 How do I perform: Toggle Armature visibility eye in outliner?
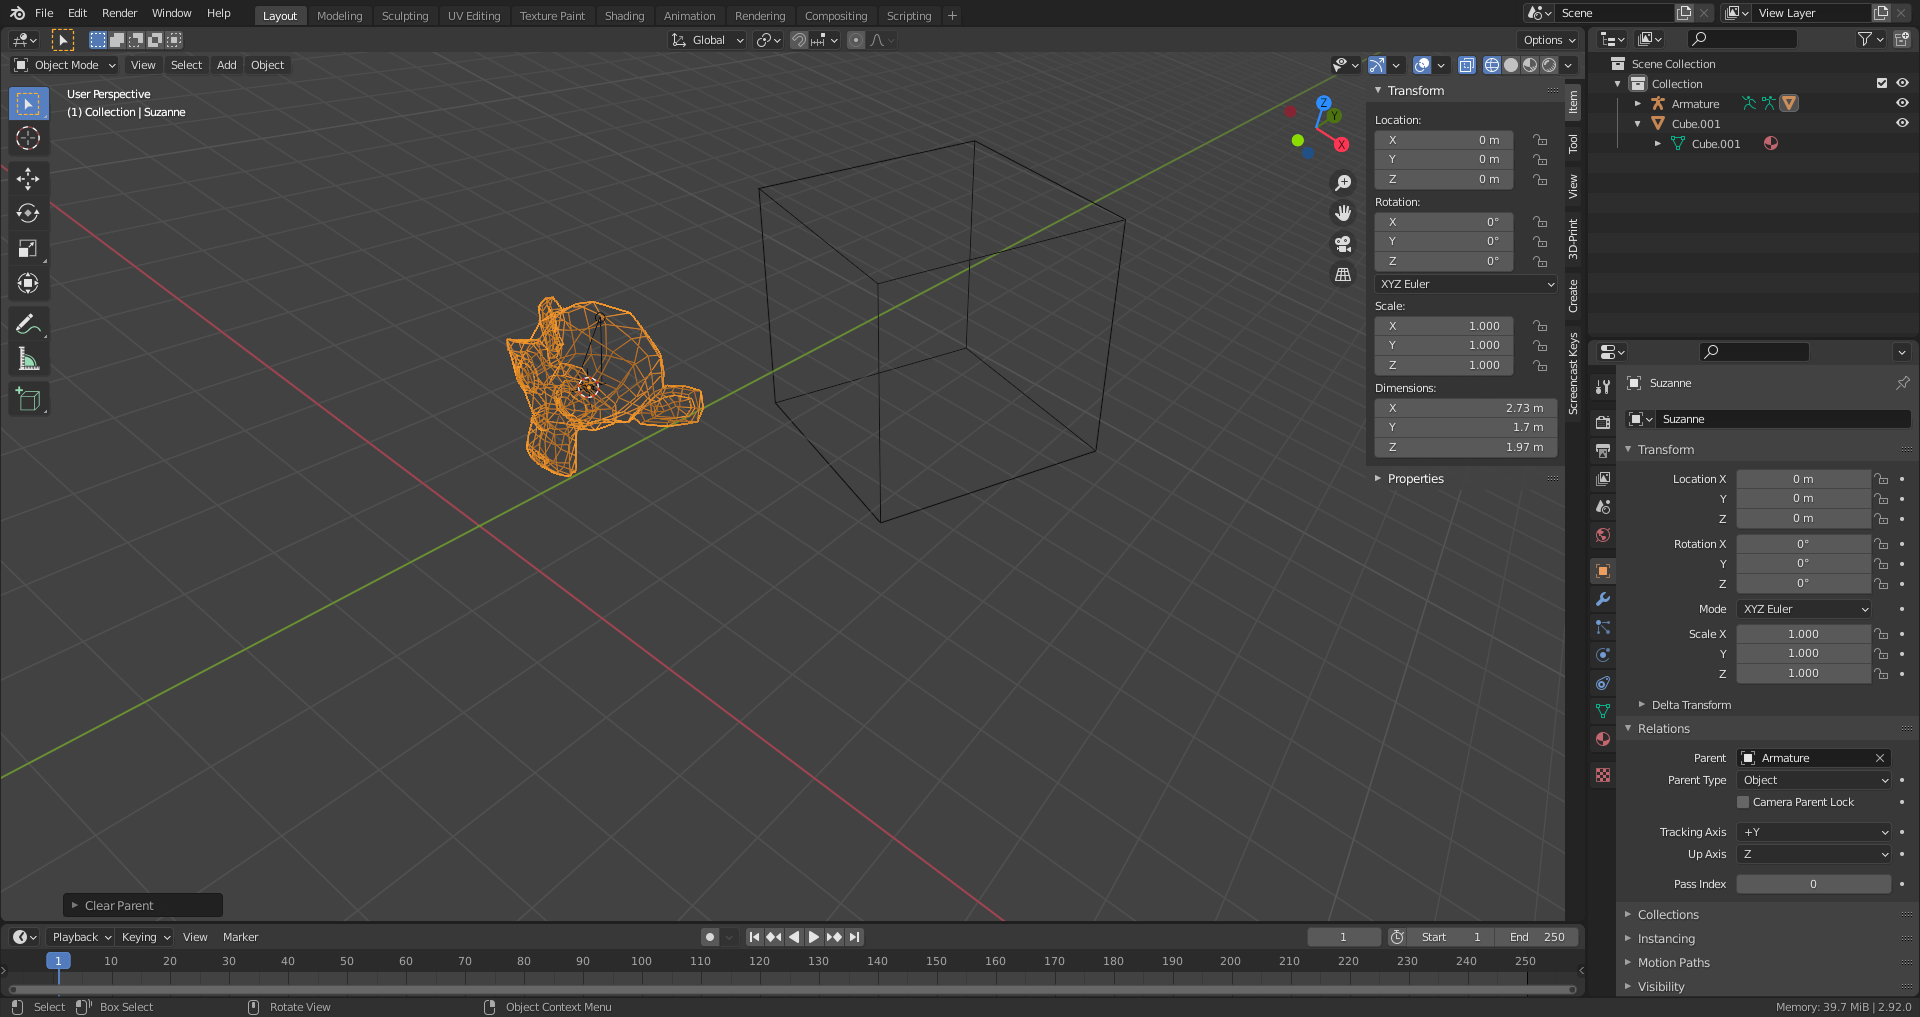click(1902, 103)
